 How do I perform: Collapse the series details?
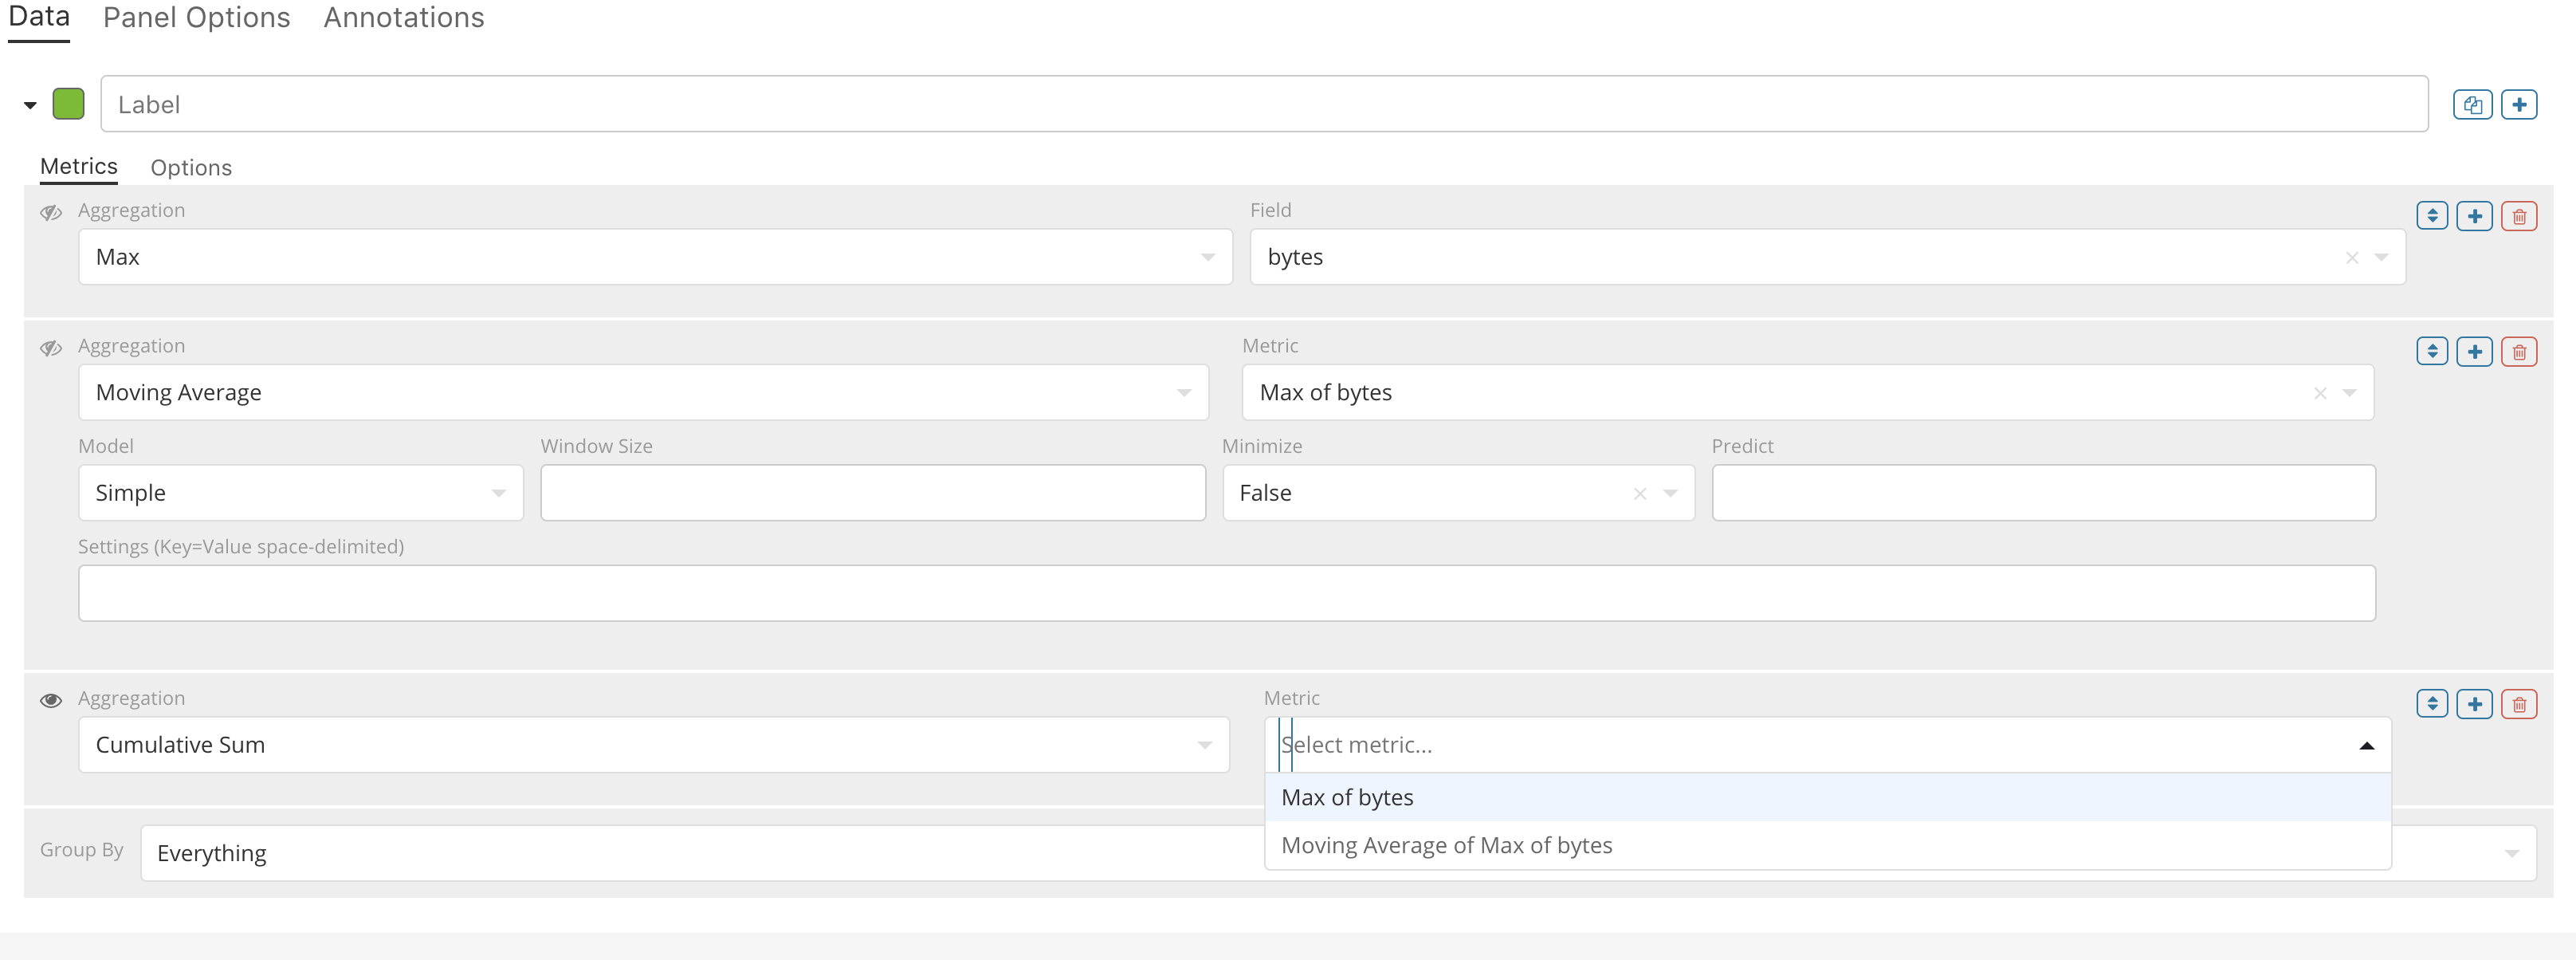pyautogui.click(x=29, y=104)
